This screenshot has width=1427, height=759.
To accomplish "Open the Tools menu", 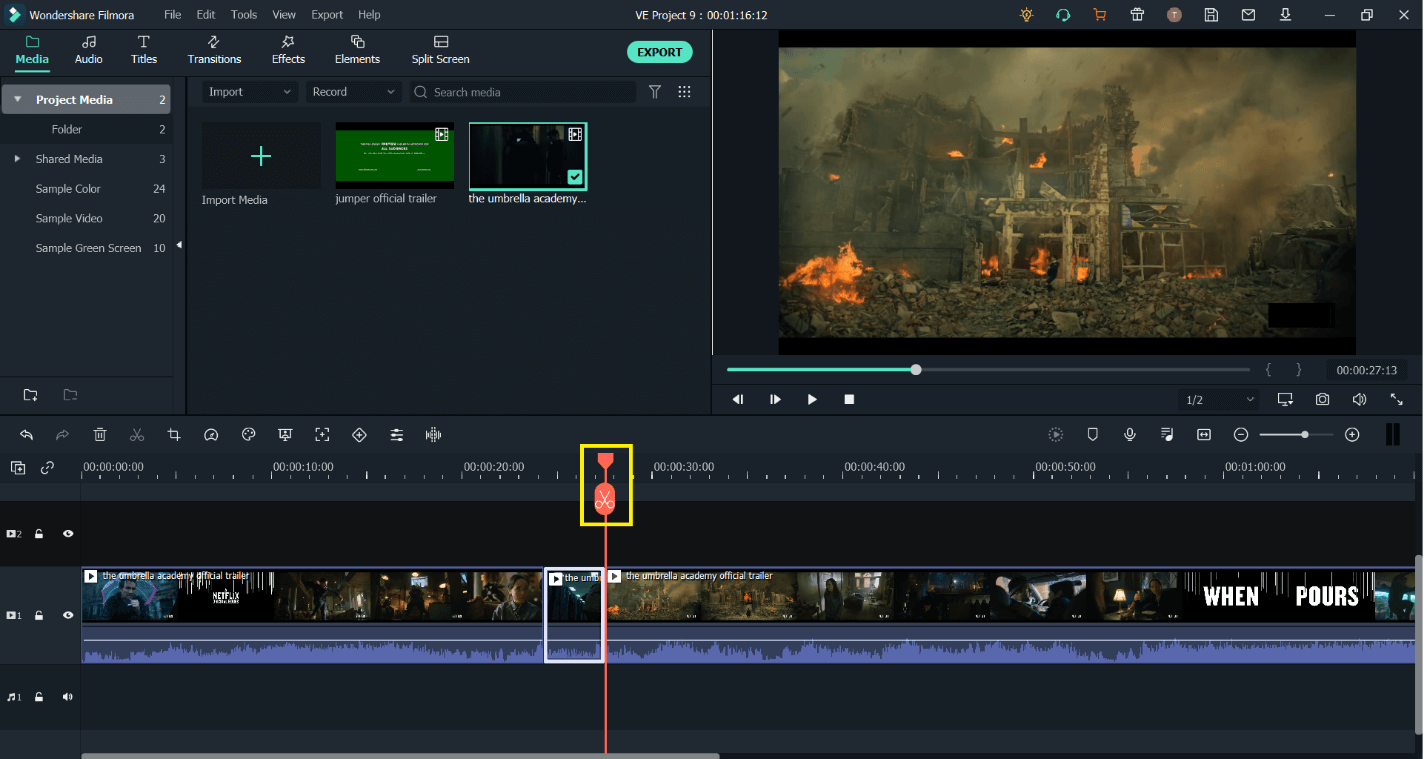I will click(x=244, y=15).
